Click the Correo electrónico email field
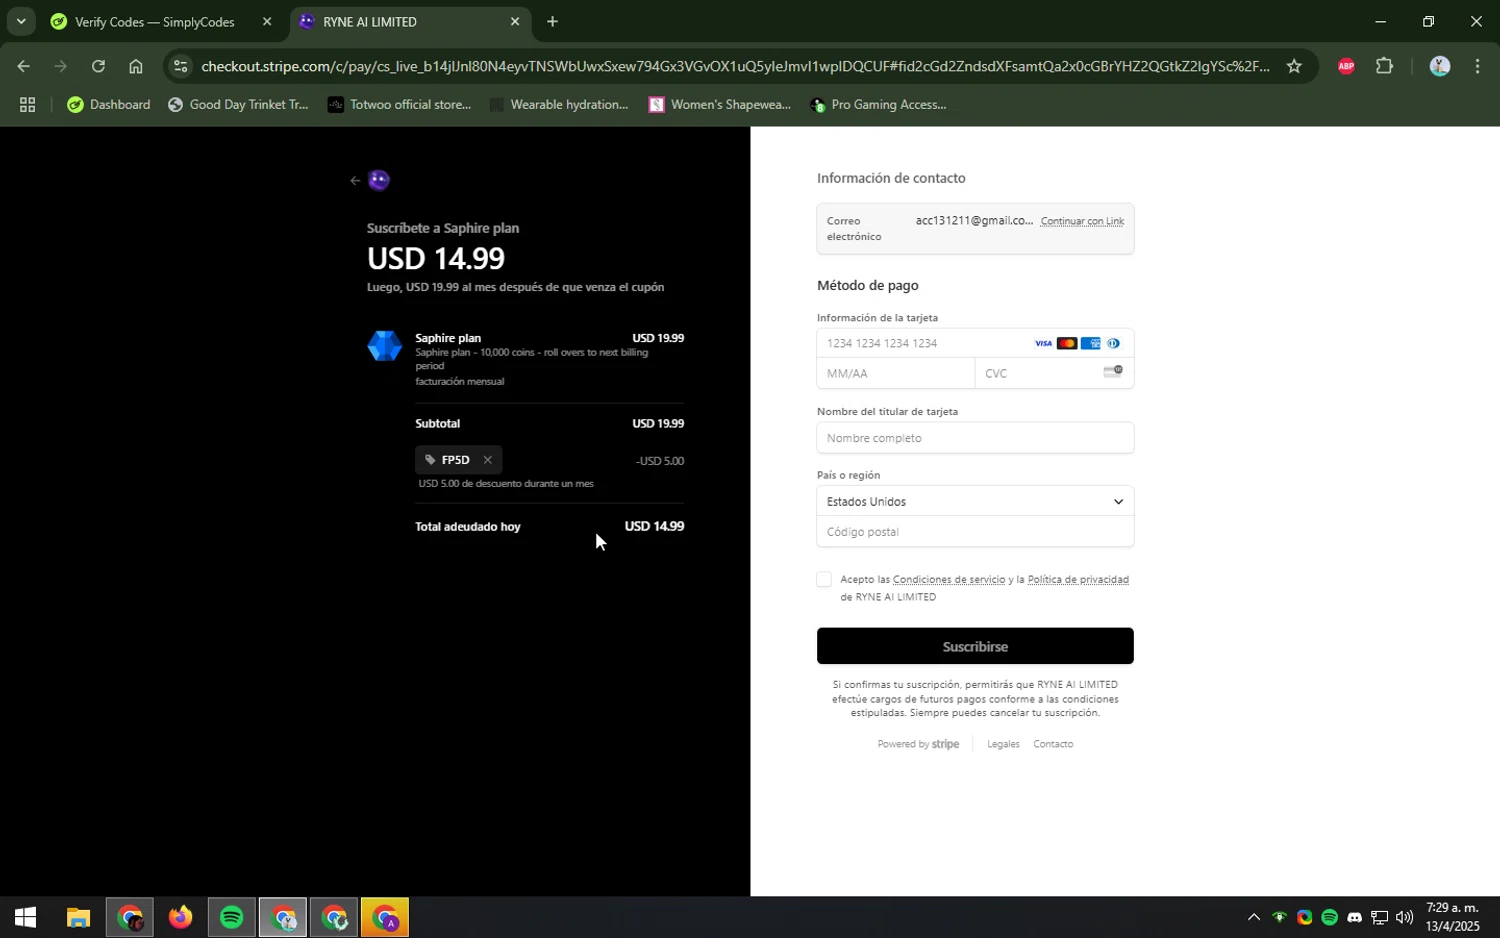This screenshot has width=1500, height=938. coord(975,229)
